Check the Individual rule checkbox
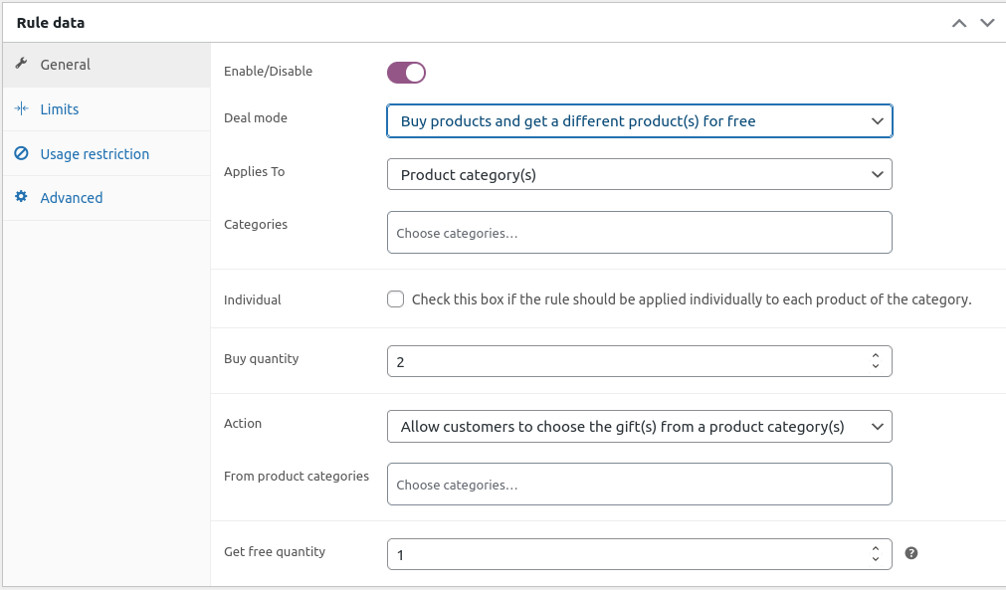The image size is (1006, 590). [396, 299]
